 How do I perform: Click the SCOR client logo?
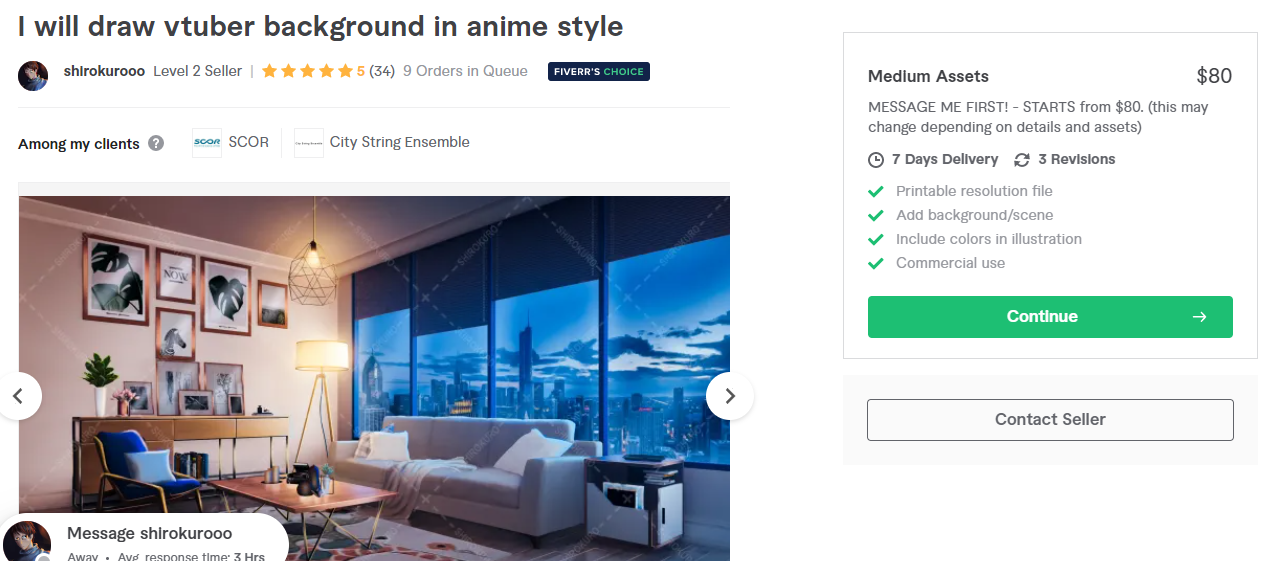pyautogui.click(x=207, y=142)
